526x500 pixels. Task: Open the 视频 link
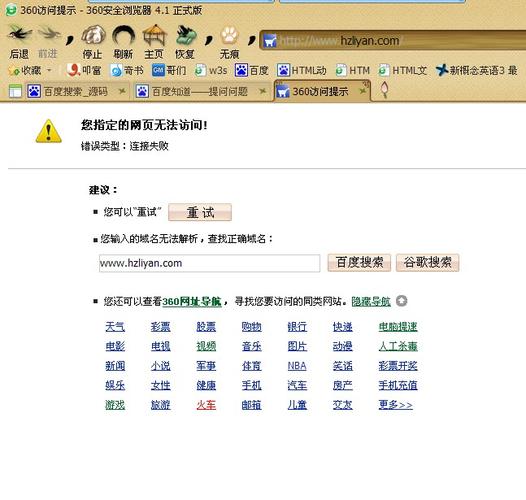206,346
